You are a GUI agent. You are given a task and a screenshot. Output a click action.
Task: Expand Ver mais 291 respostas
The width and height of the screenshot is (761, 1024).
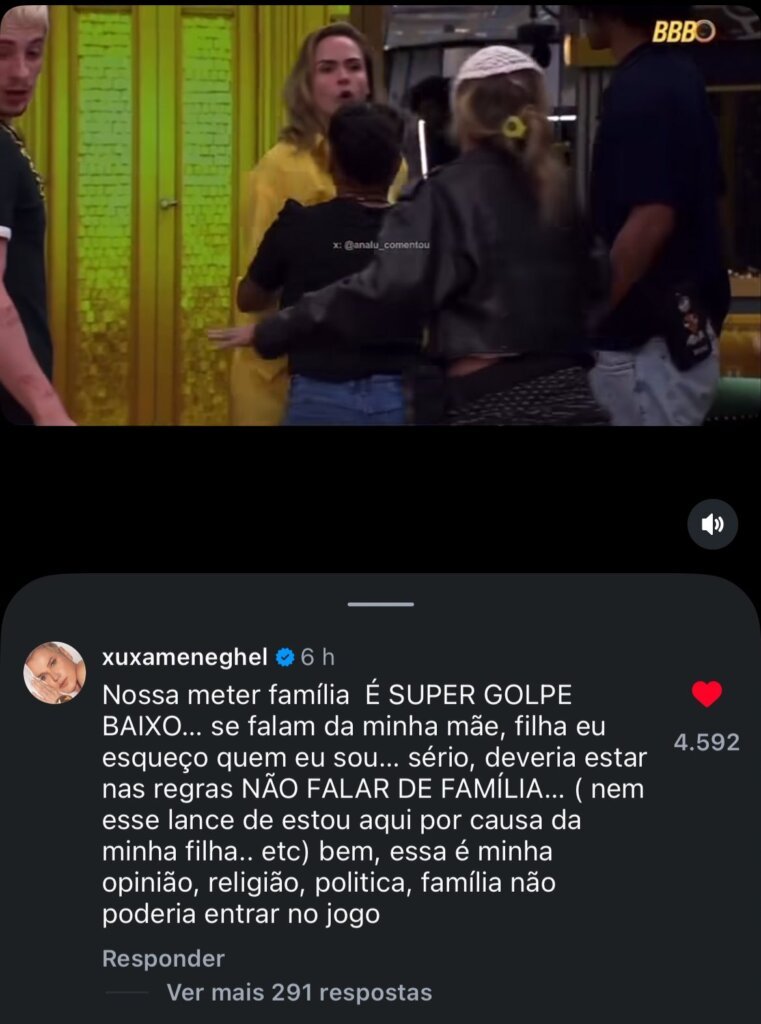299,993
